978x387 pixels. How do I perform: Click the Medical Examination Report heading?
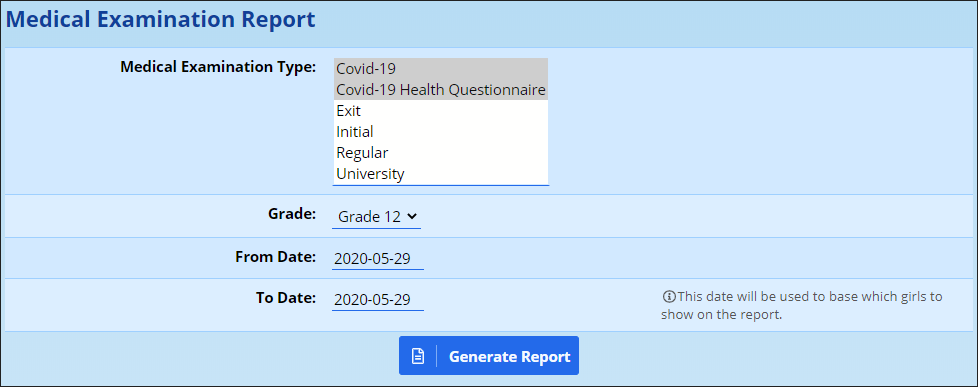tap(160, 19)
